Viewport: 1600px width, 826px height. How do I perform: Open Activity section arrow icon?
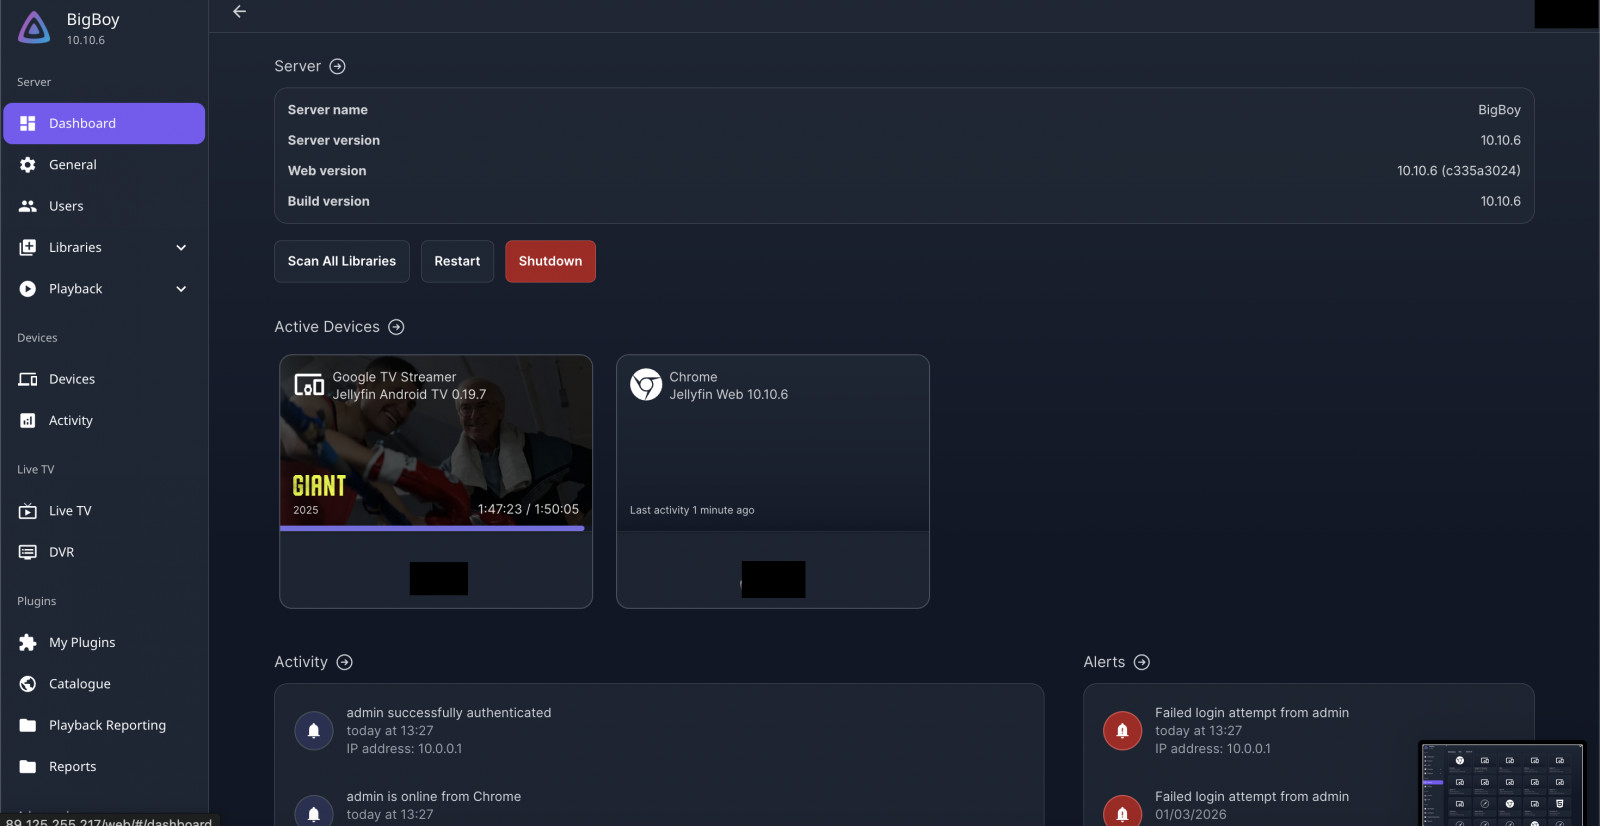[x=345, y=663]
